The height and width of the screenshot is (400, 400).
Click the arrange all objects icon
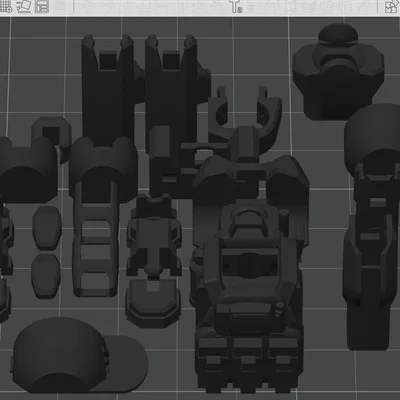(x=42, y=6)
